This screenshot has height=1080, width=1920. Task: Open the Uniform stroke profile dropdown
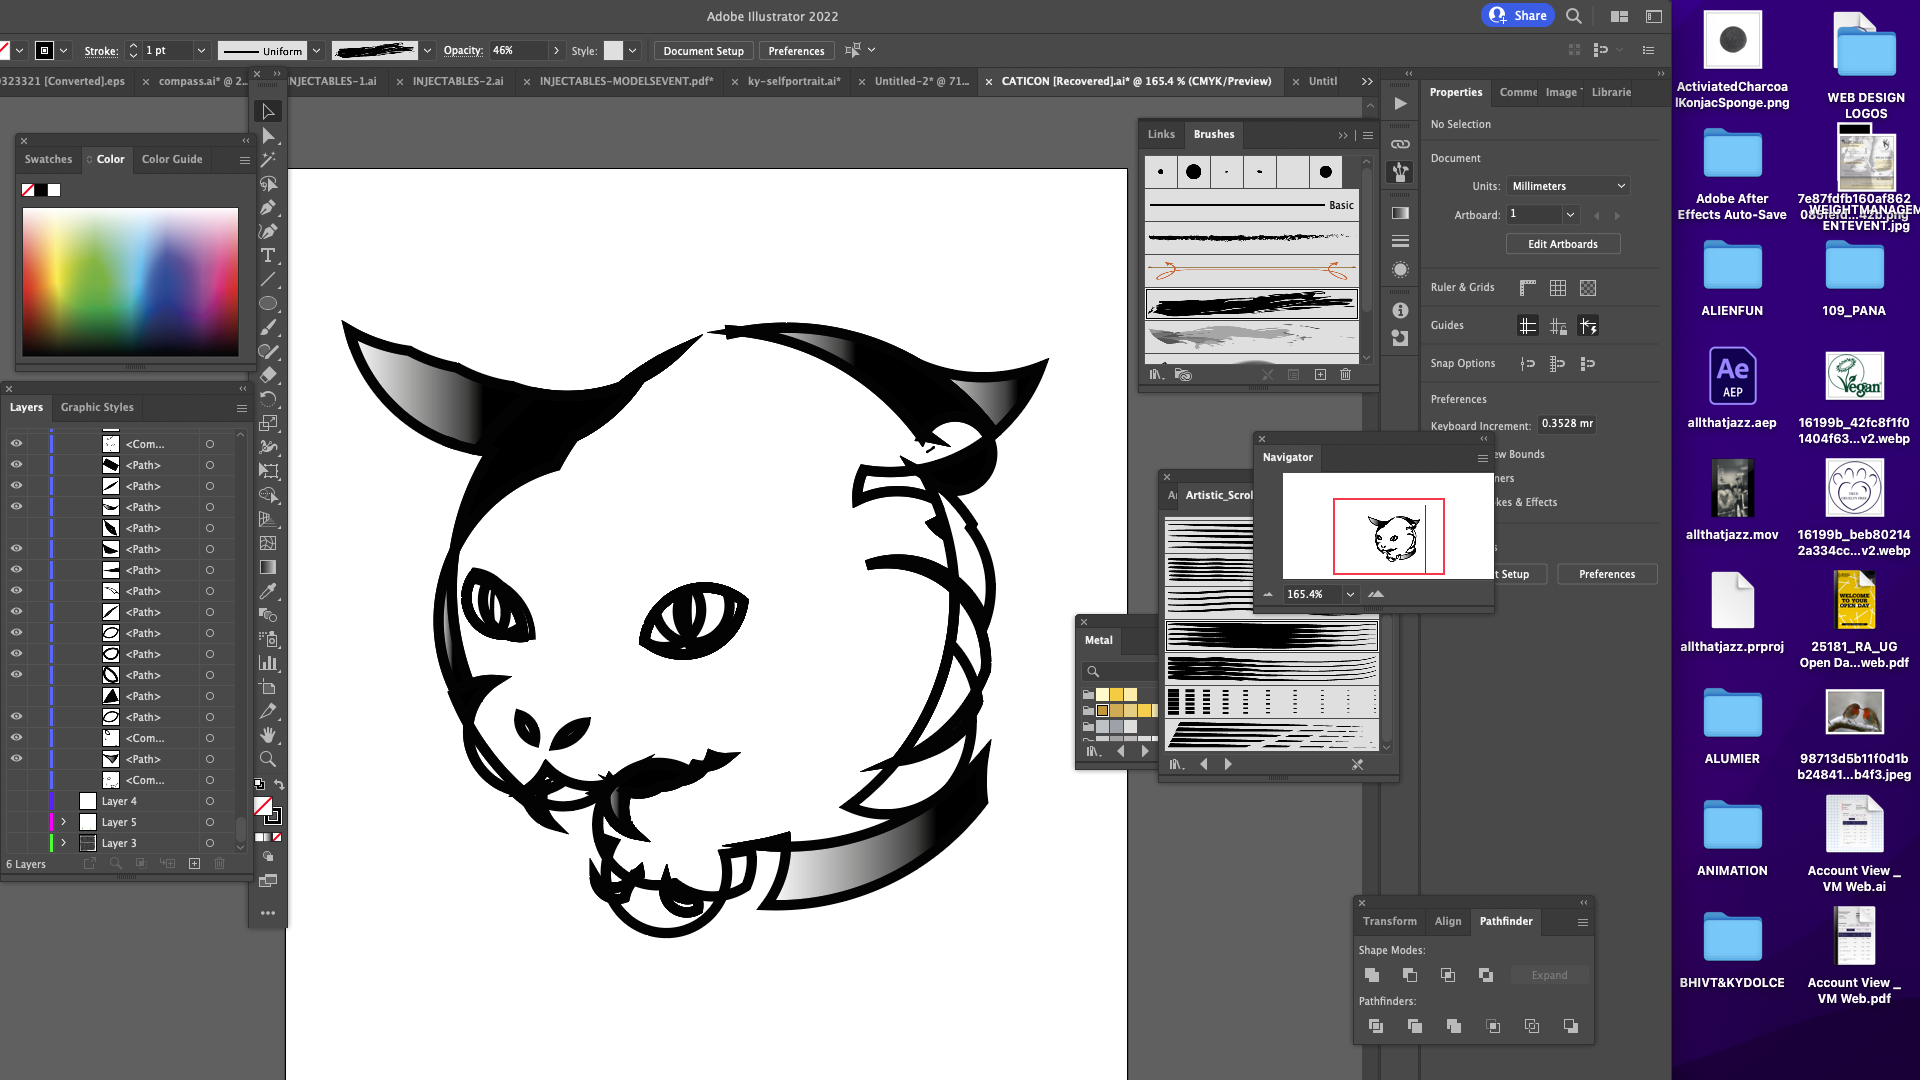(316, 50)
